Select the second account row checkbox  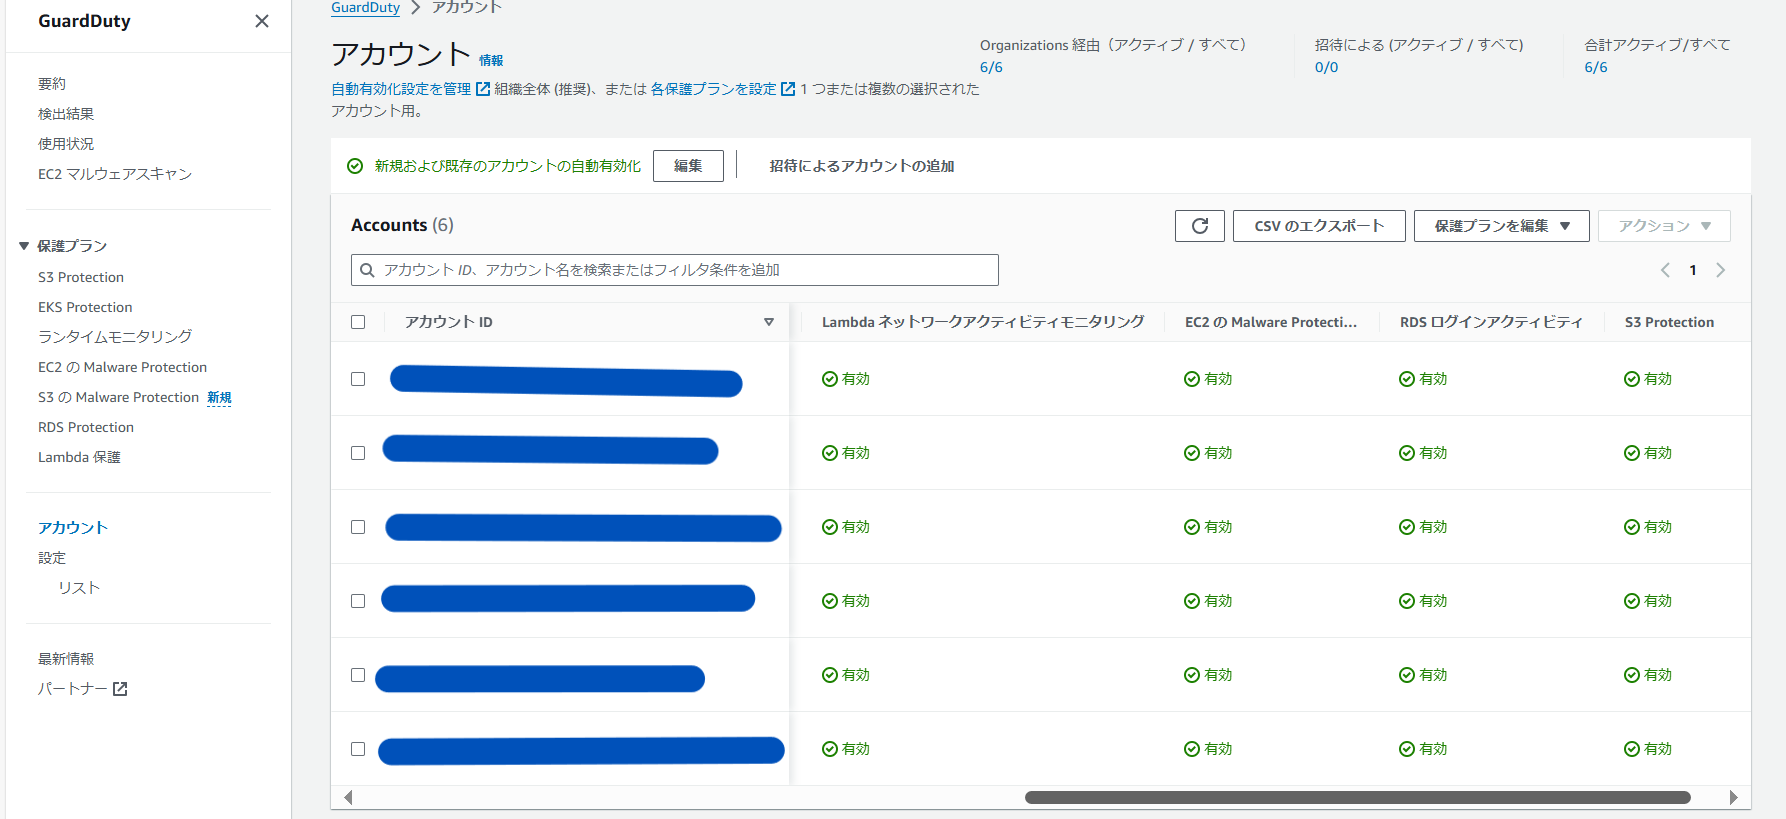point(358,453)
